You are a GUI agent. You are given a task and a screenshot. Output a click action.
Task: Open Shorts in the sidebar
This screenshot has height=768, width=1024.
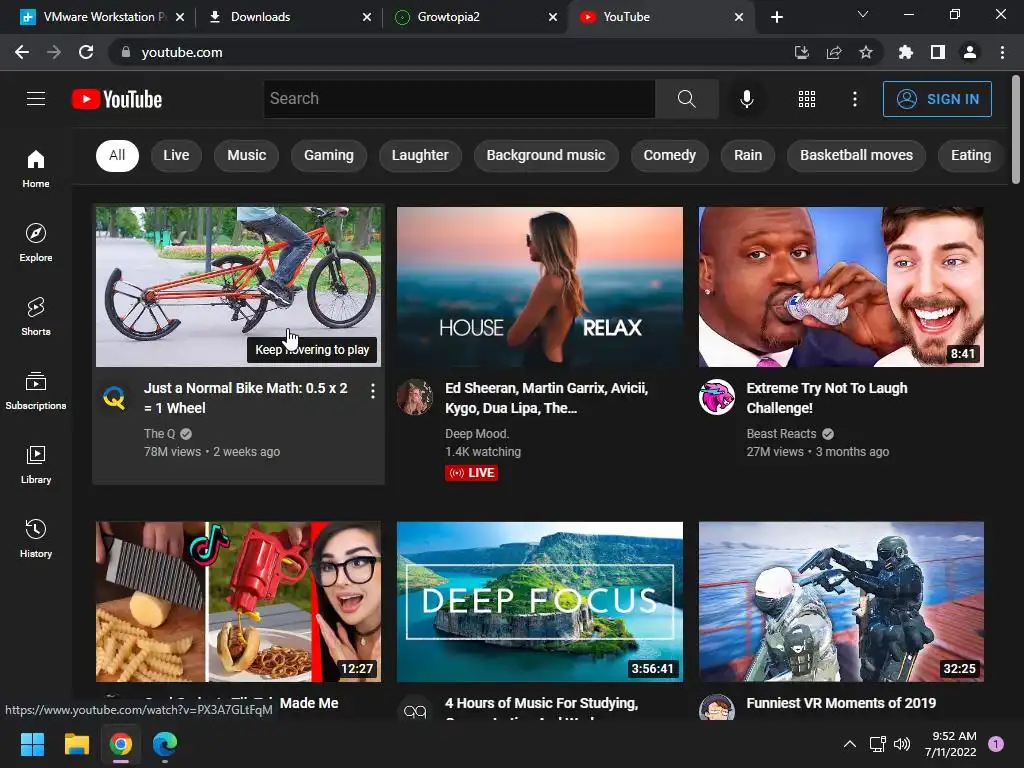tap(36, 317)
